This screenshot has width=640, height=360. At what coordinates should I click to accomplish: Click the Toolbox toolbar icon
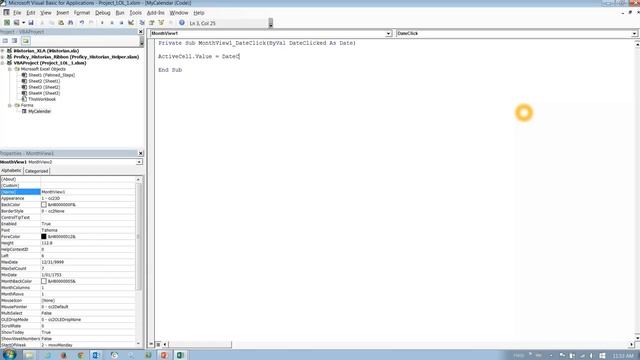[171, 23]
